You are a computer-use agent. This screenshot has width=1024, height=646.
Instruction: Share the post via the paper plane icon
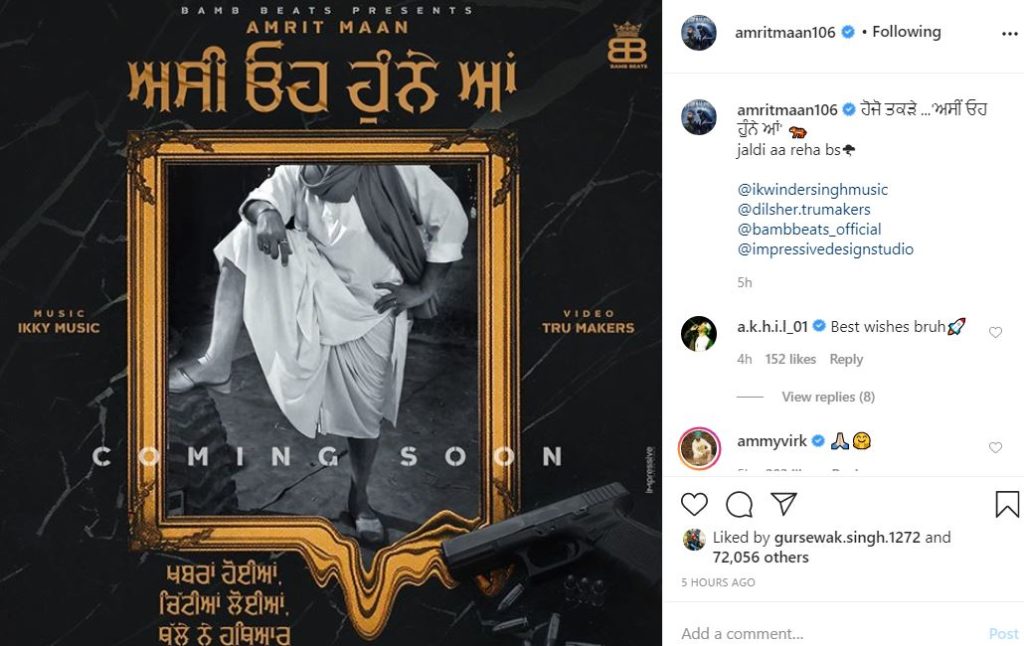[784, 504]
